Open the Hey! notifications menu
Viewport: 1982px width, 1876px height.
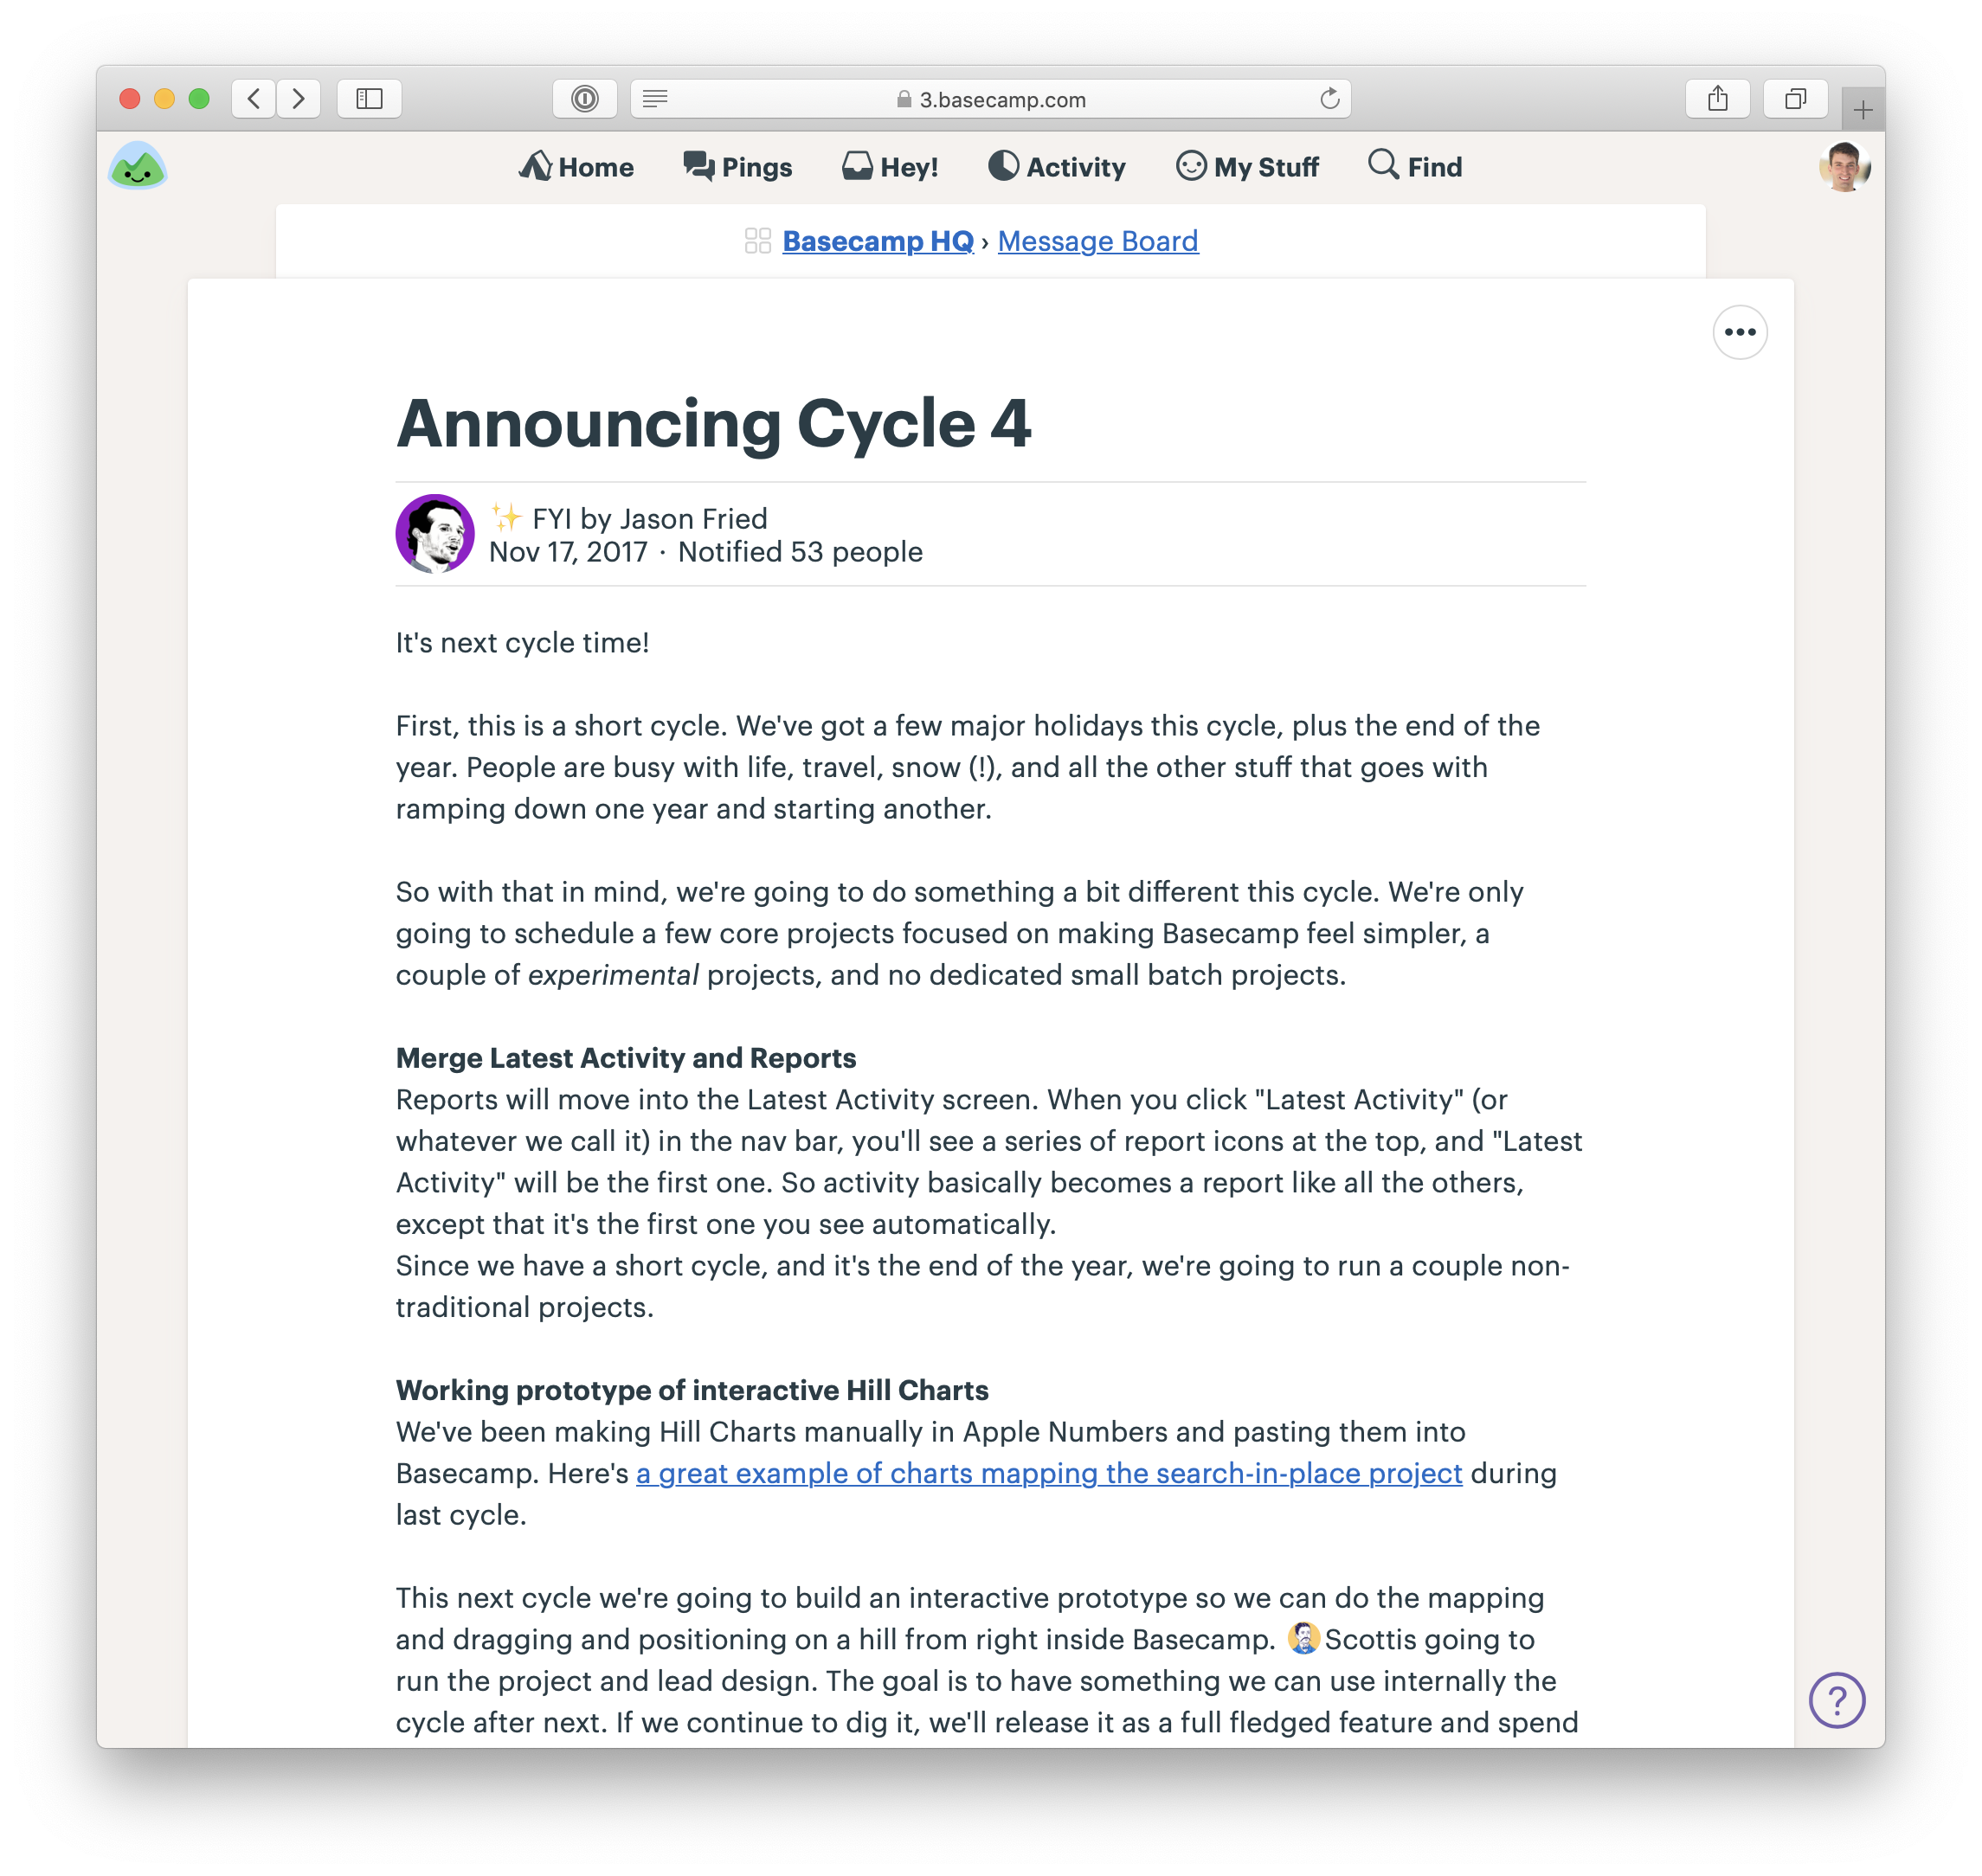(x=890, y=167)
